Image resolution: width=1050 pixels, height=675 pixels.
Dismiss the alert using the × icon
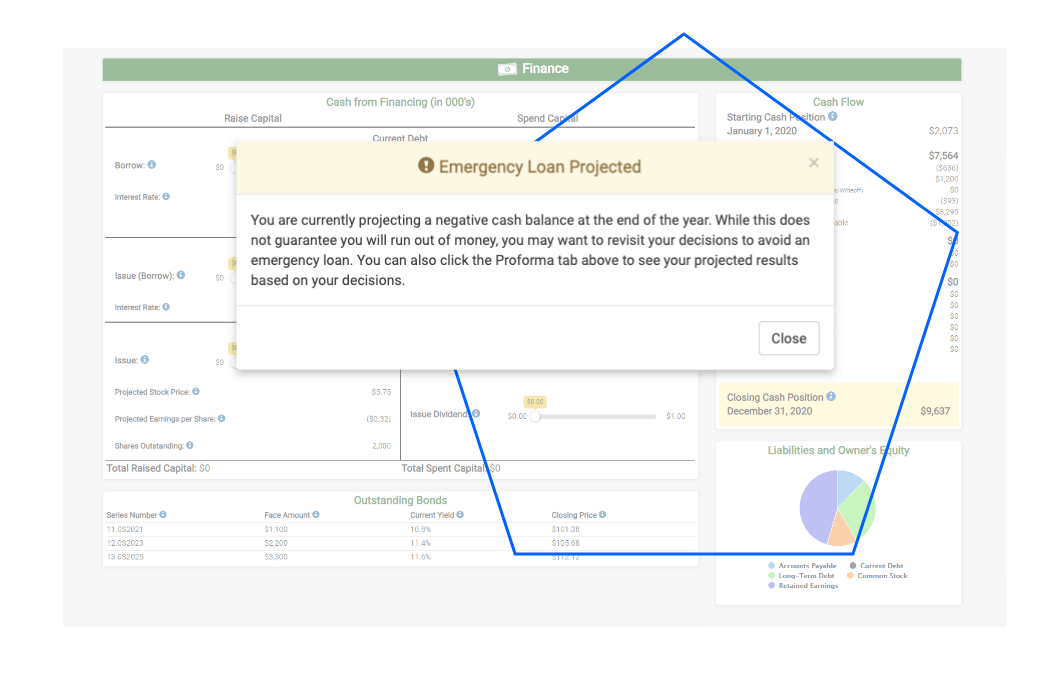813,162
